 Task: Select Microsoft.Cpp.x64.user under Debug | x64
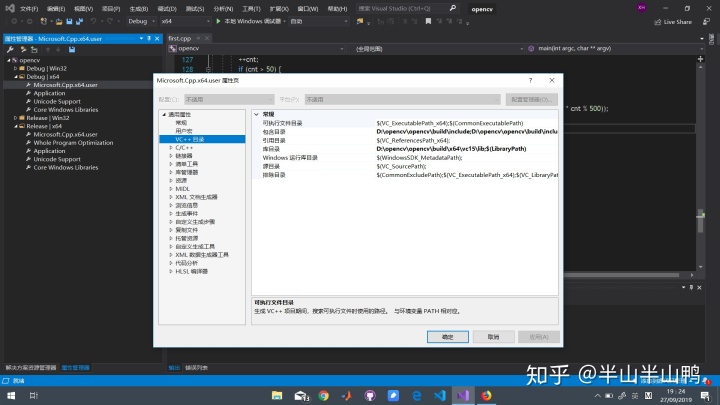tap(65, 85)
